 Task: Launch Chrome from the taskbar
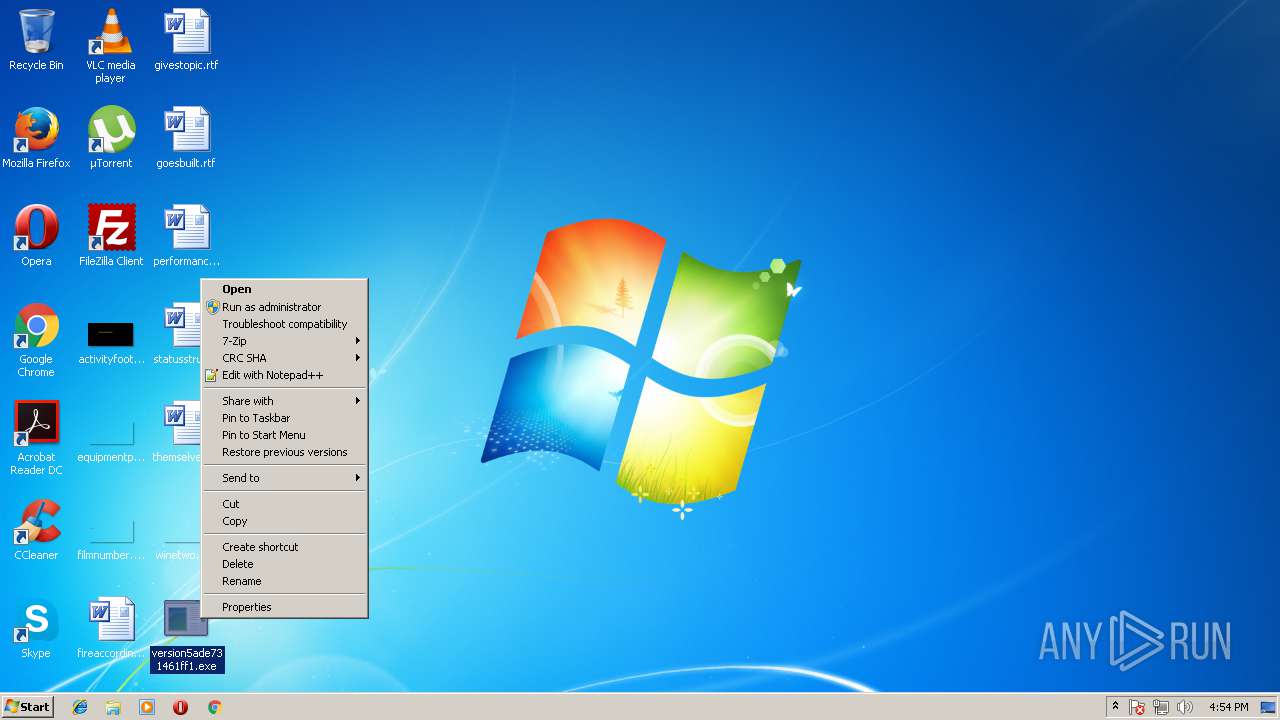tap(214, 707)
